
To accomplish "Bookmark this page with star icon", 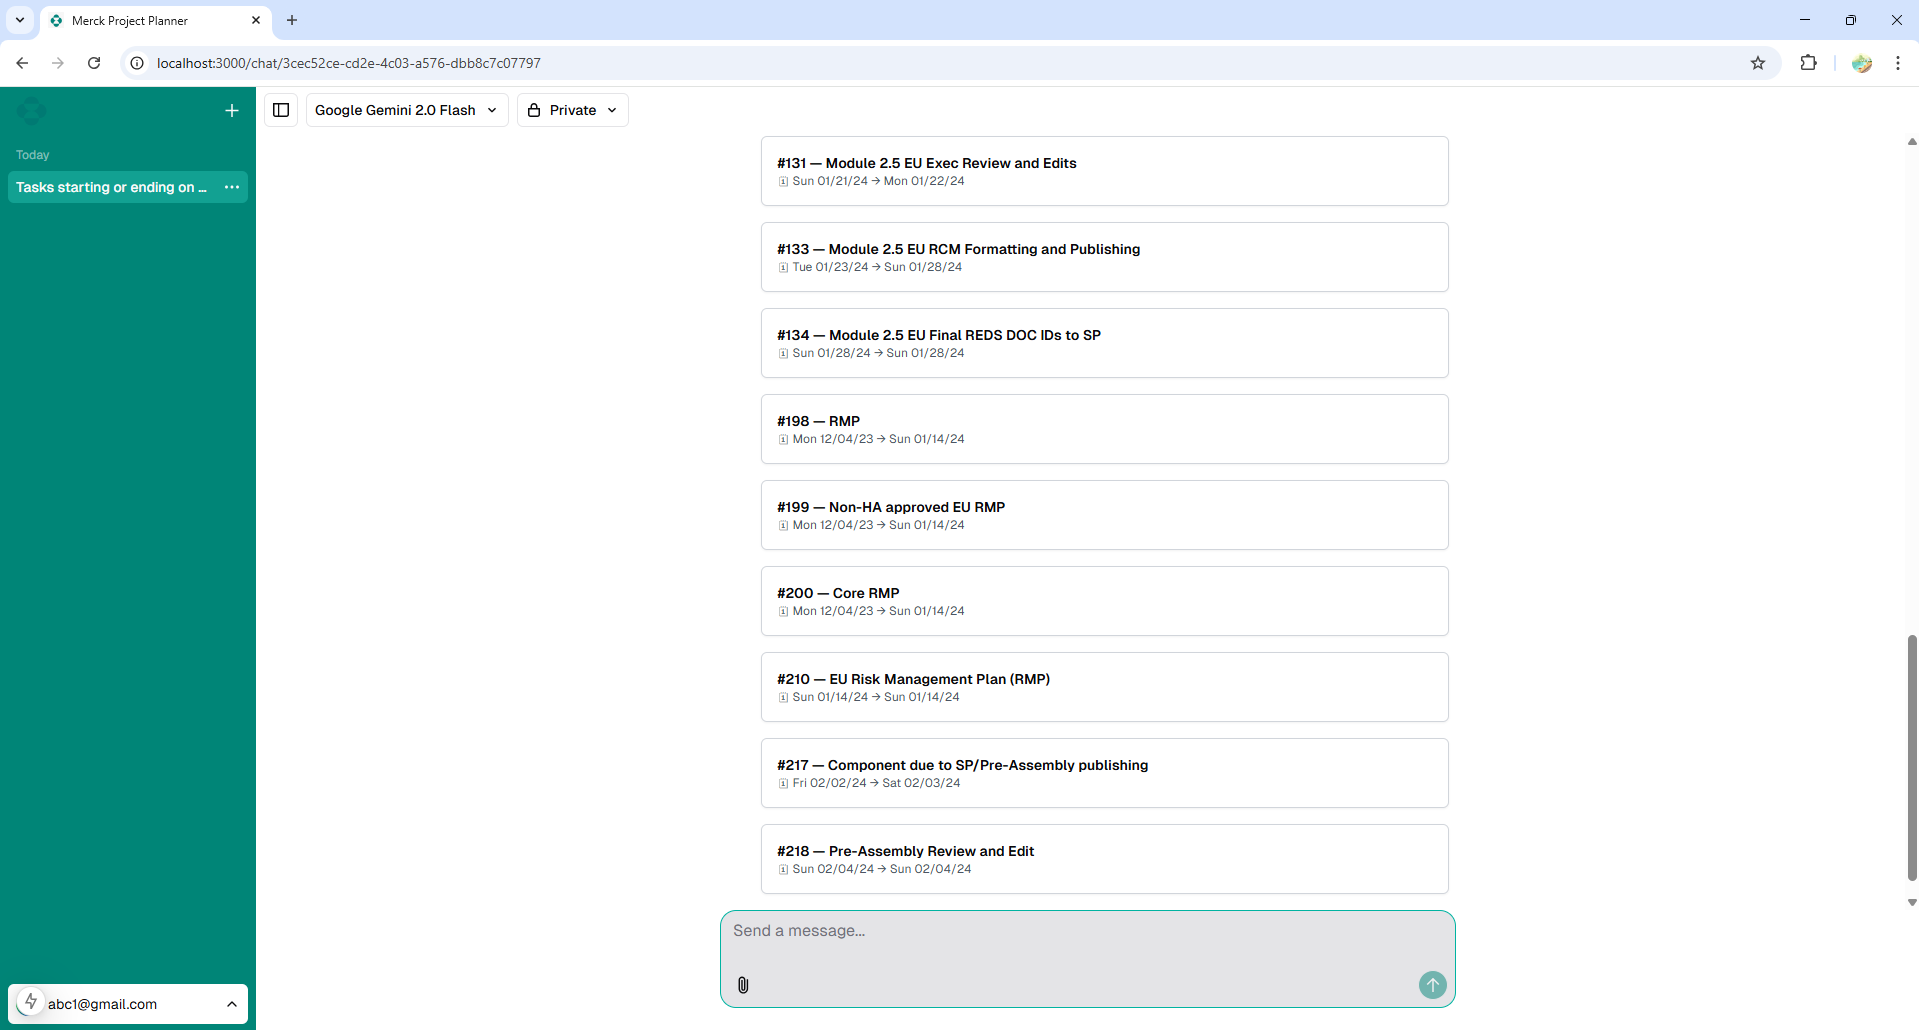I will [x=1758, y=63].
